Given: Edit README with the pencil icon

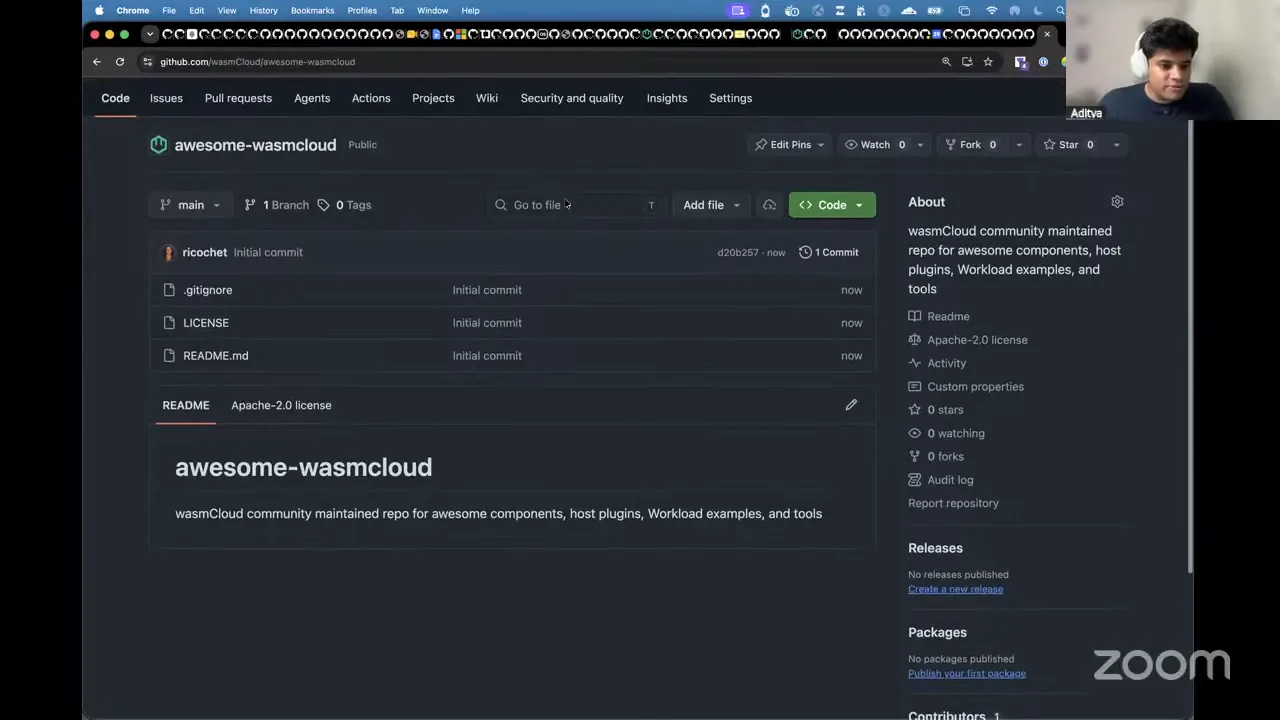Looking at the screenshot, I should pos(851,405).
